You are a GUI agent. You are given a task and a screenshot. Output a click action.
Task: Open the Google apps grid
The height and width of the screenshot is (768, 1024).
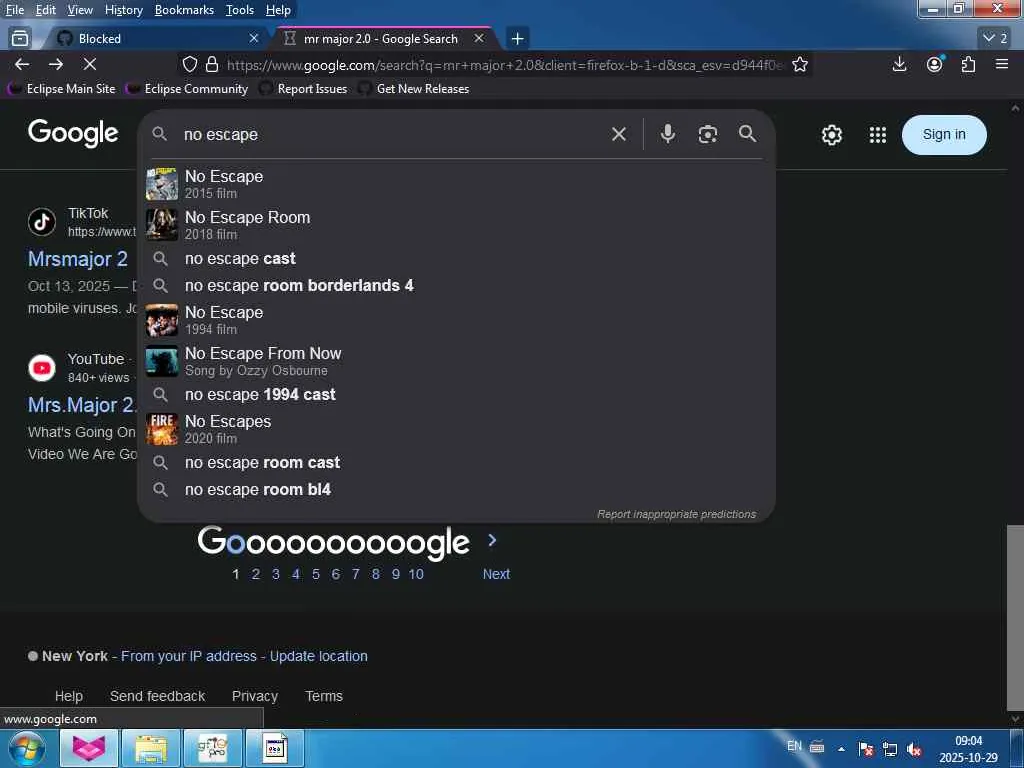click(x=878, y=135)
